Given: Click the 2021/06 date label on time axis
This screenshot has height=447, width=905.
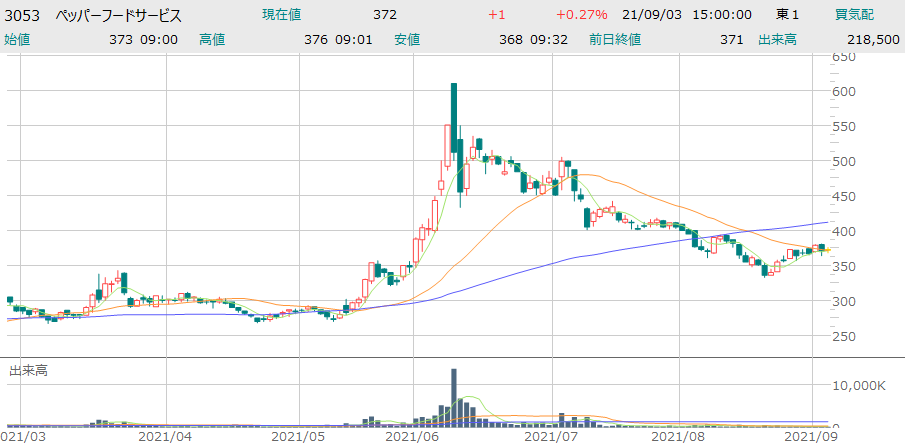Looking at the screenshot, I should [413, 437].
